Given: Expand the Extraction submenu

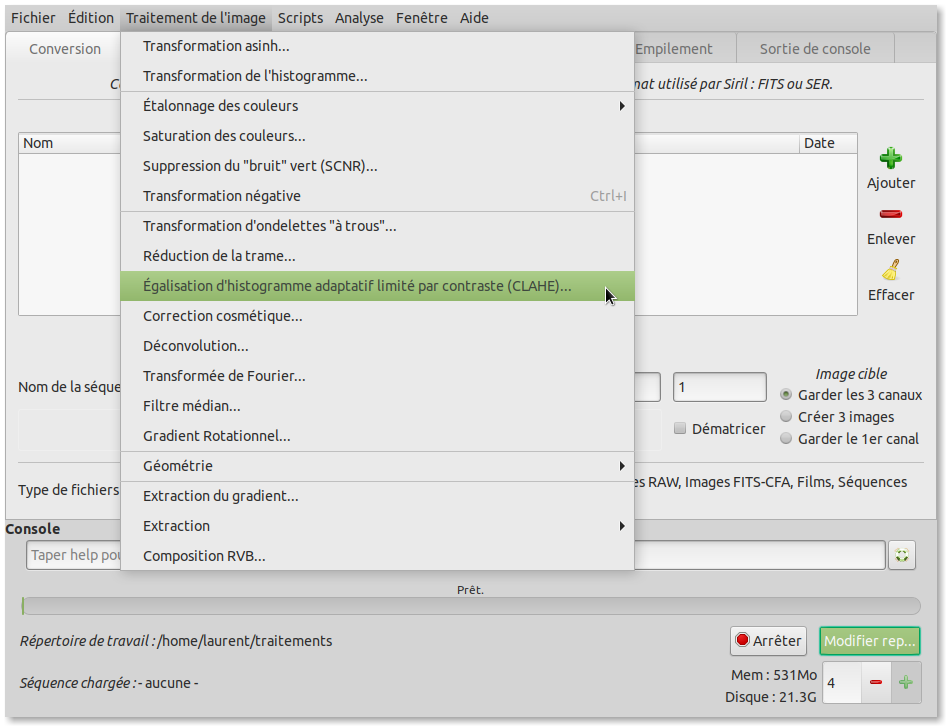Looking at the screenshot, I should [377, 526].
